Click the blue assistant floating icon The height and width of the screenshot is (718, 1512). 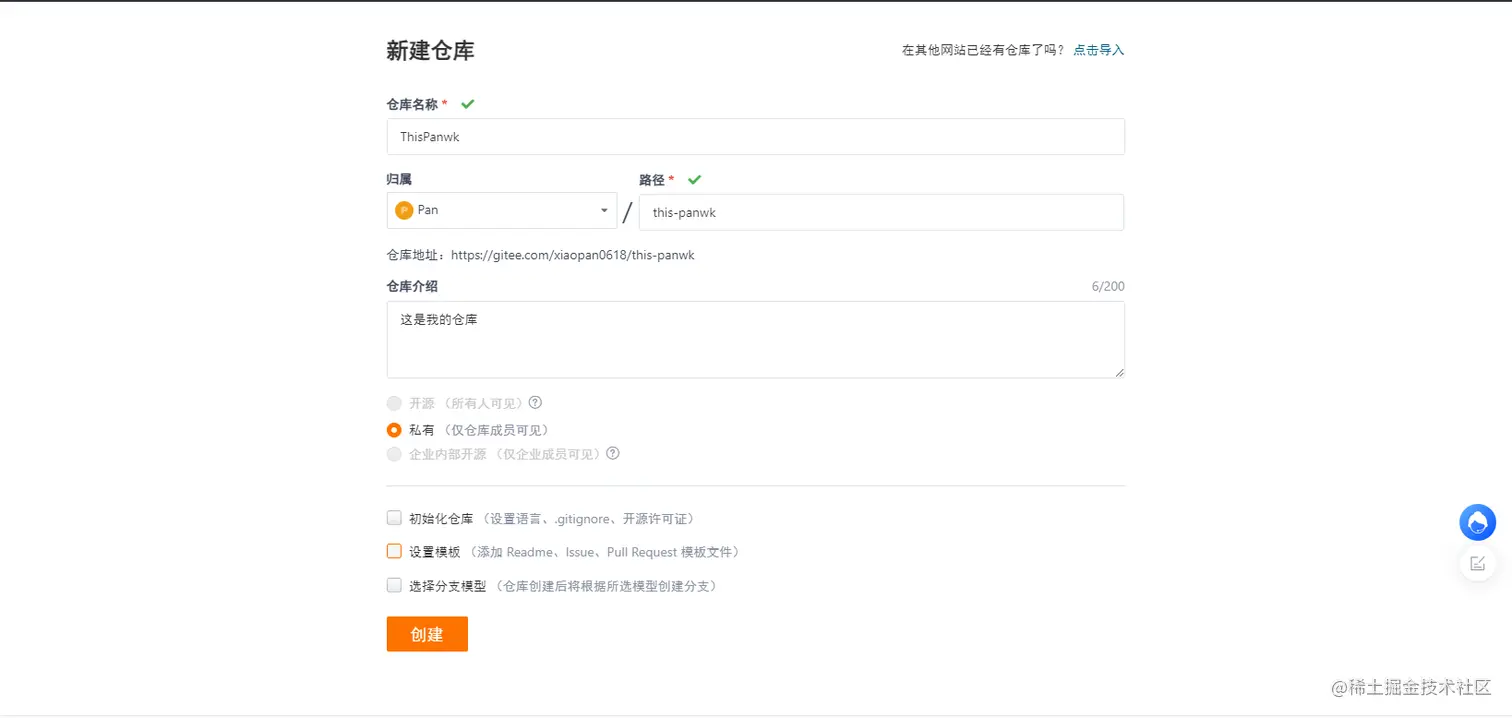coord(1478,522)
